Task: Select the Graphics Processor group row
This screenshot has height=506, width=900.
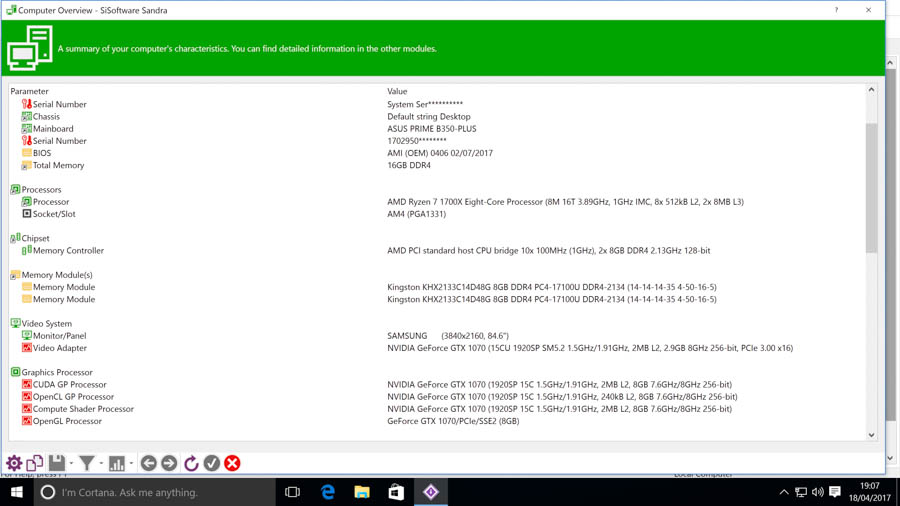Action: click(57, 372)
